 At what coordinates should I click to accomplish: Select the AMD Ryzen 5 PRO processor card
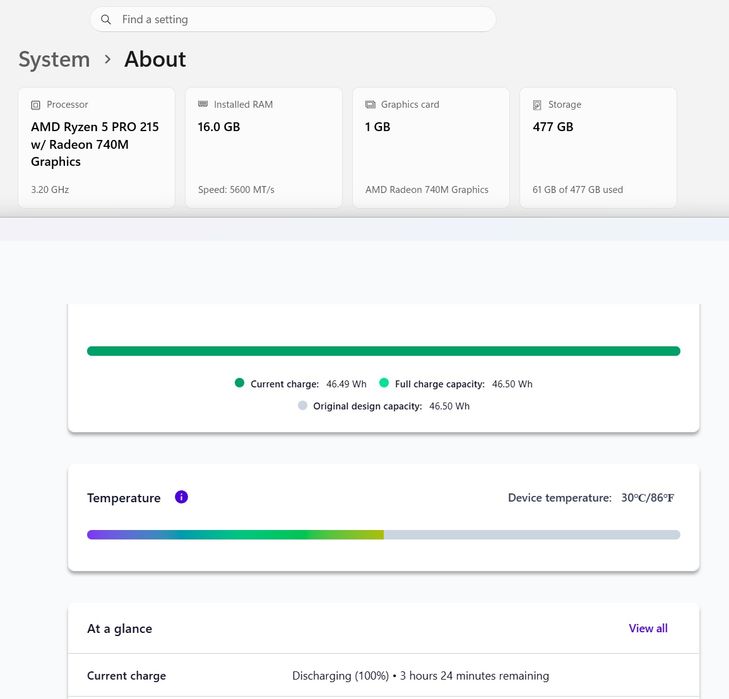pos(97,147)
